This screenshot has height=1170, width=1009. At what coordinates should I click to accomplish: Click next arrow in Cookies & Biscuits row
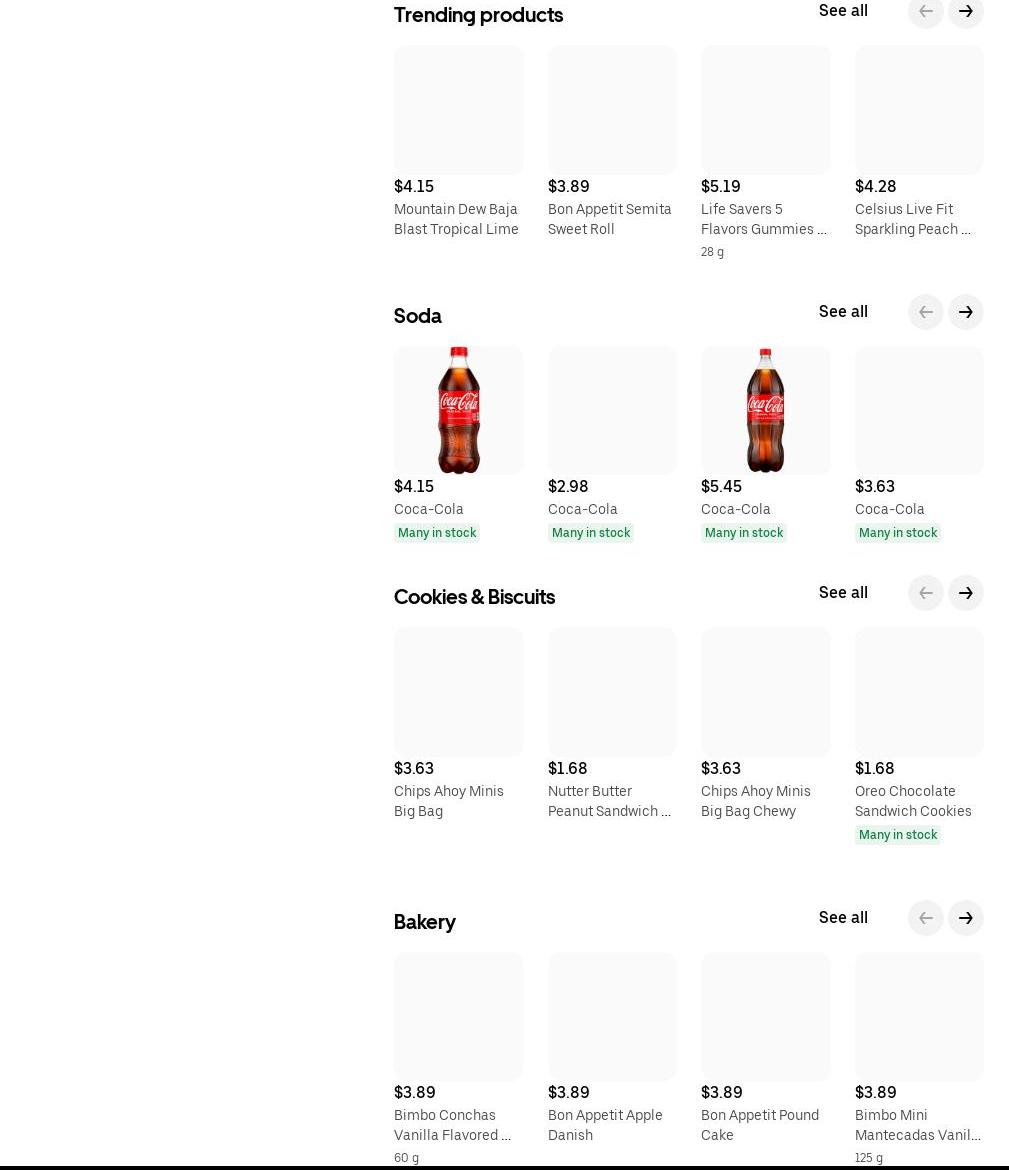click(965, 593)
